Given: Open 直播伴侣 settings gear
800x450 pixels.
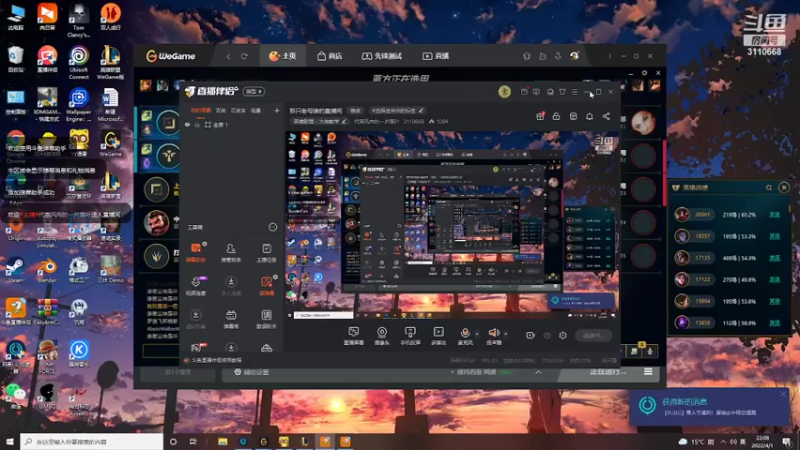Looking at the screenshot, I should pyautogui.click(x=563, y=335).
